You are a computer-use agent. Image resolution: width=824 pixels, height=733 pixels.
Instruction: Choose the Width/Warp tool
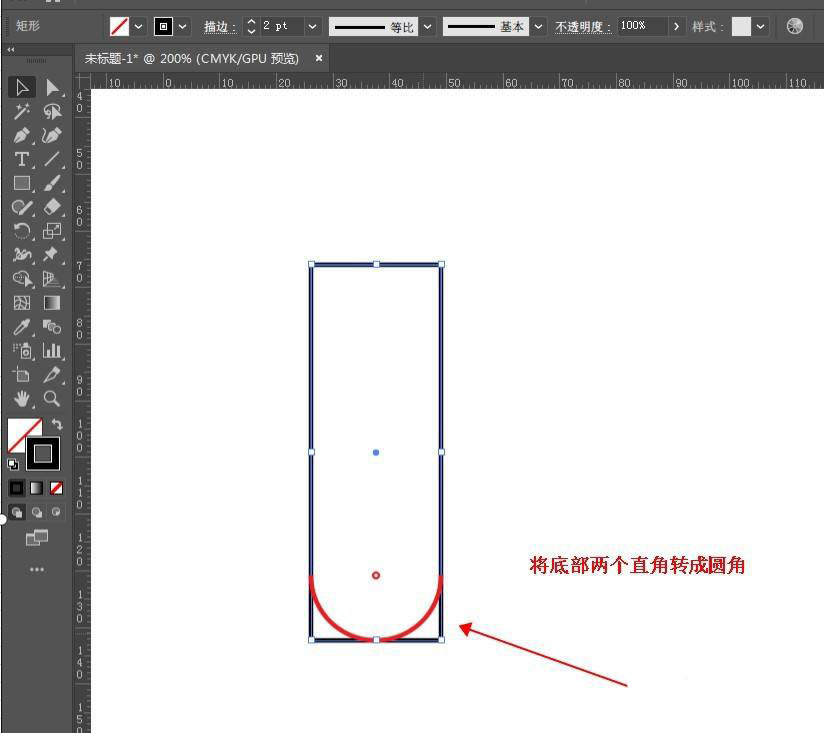[x=22, y=255]
